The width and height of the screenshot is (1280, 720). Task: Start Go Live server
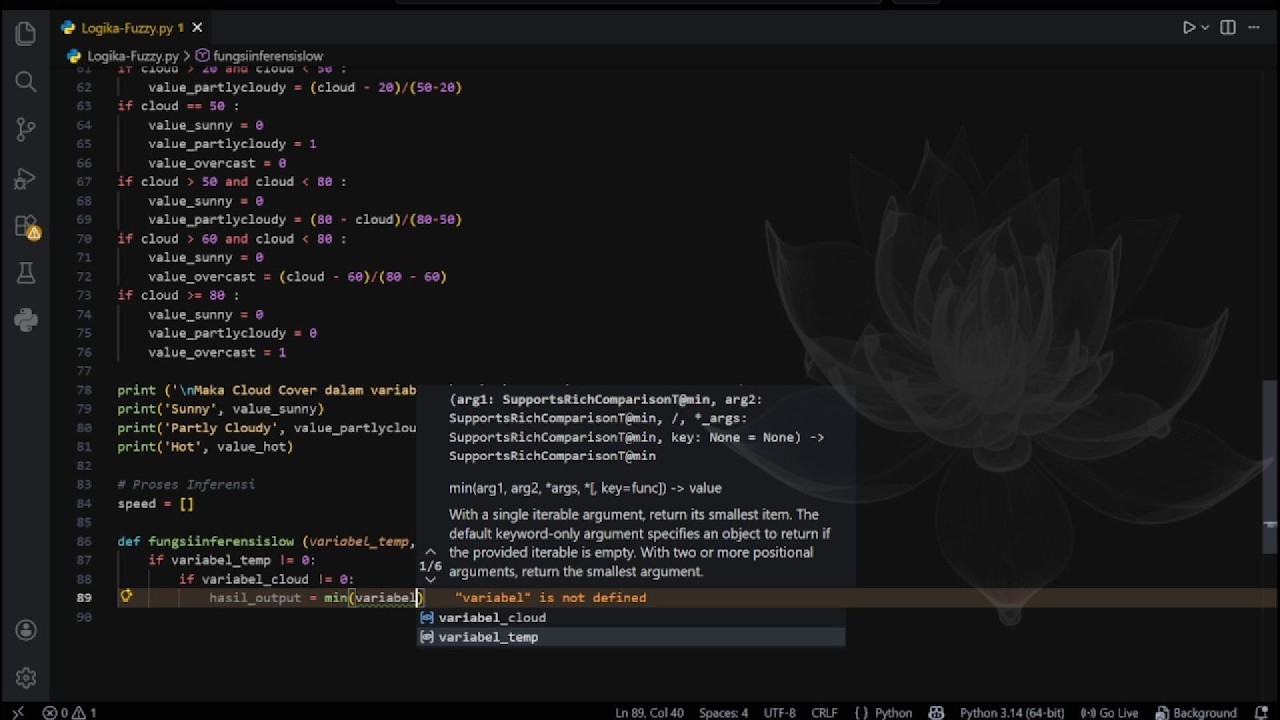[1110, 713]
